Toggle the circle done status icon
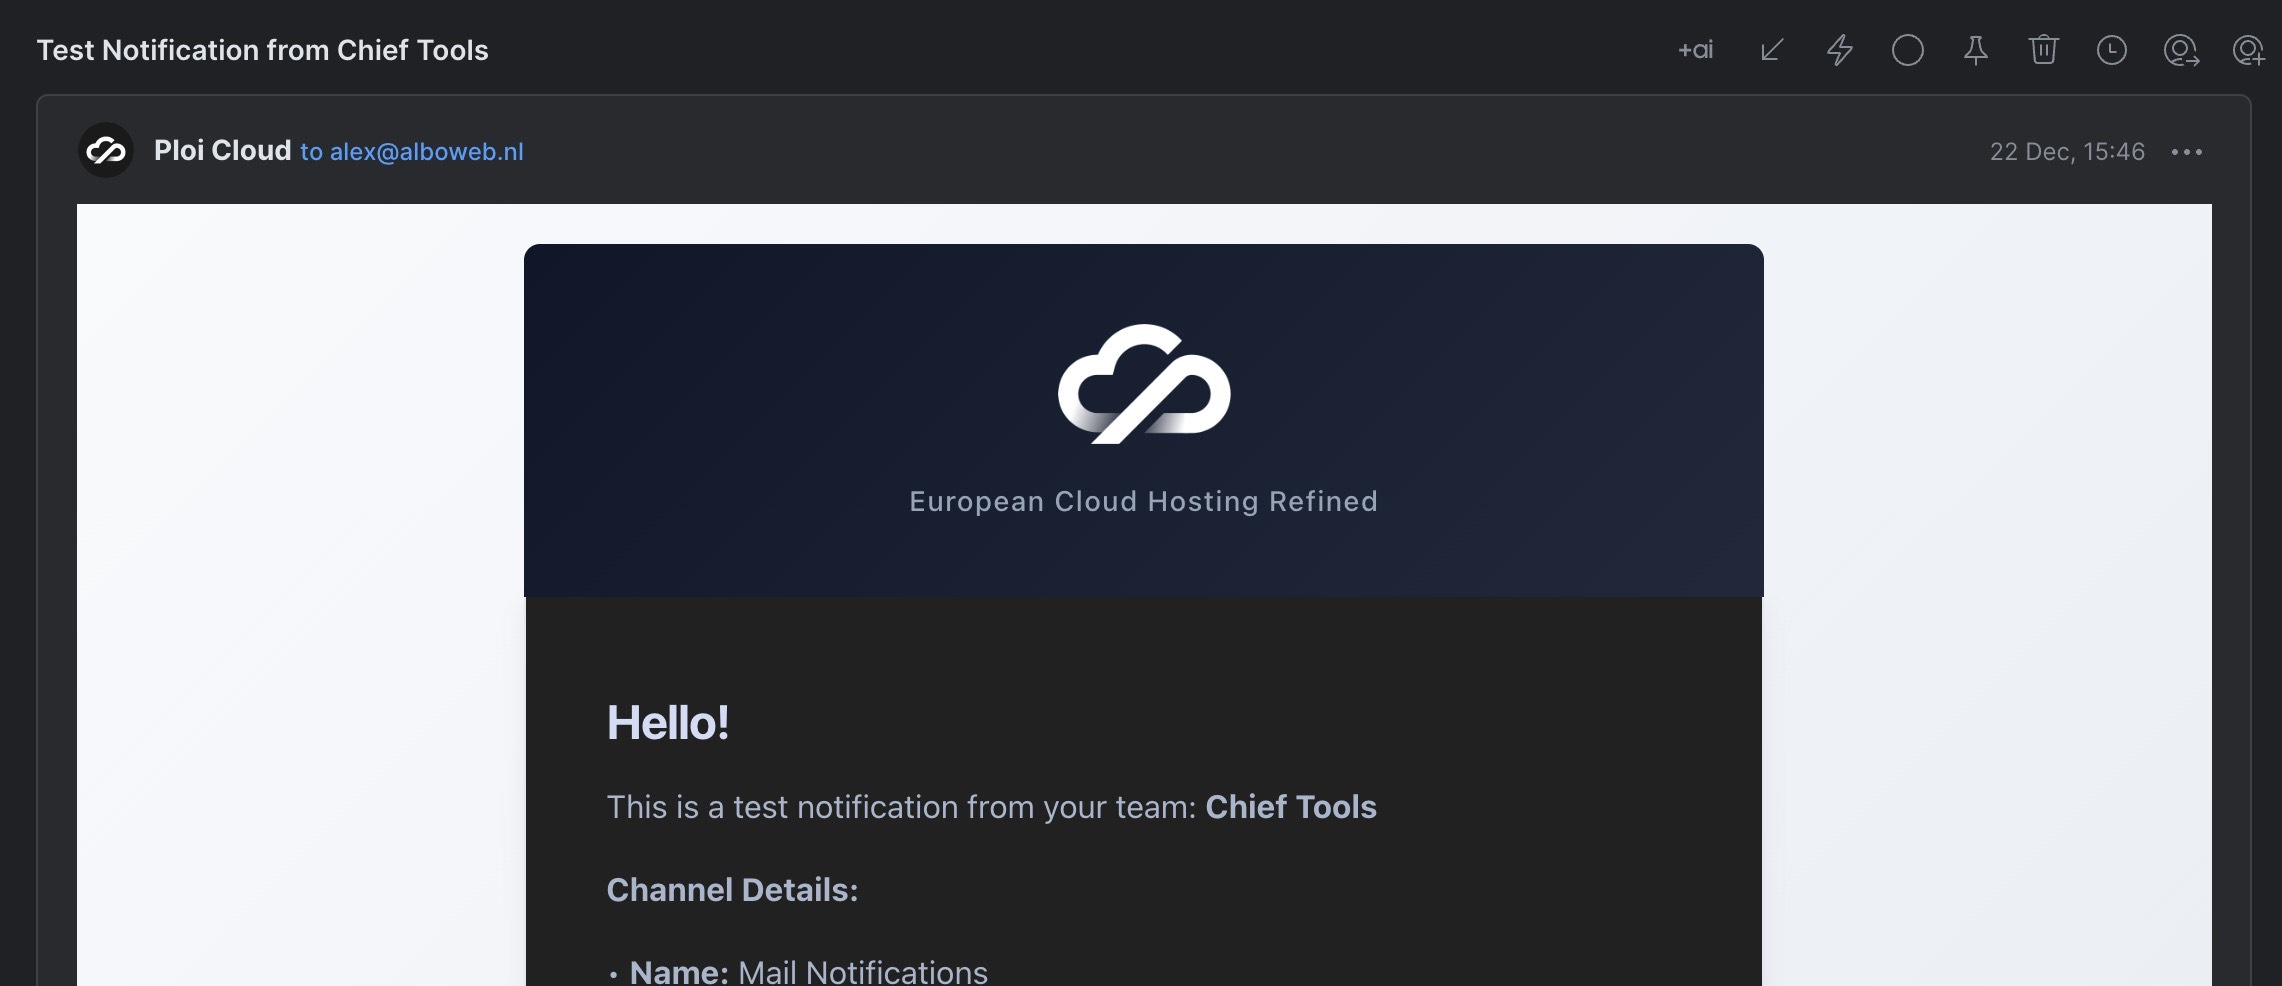 coord(1907,50)
